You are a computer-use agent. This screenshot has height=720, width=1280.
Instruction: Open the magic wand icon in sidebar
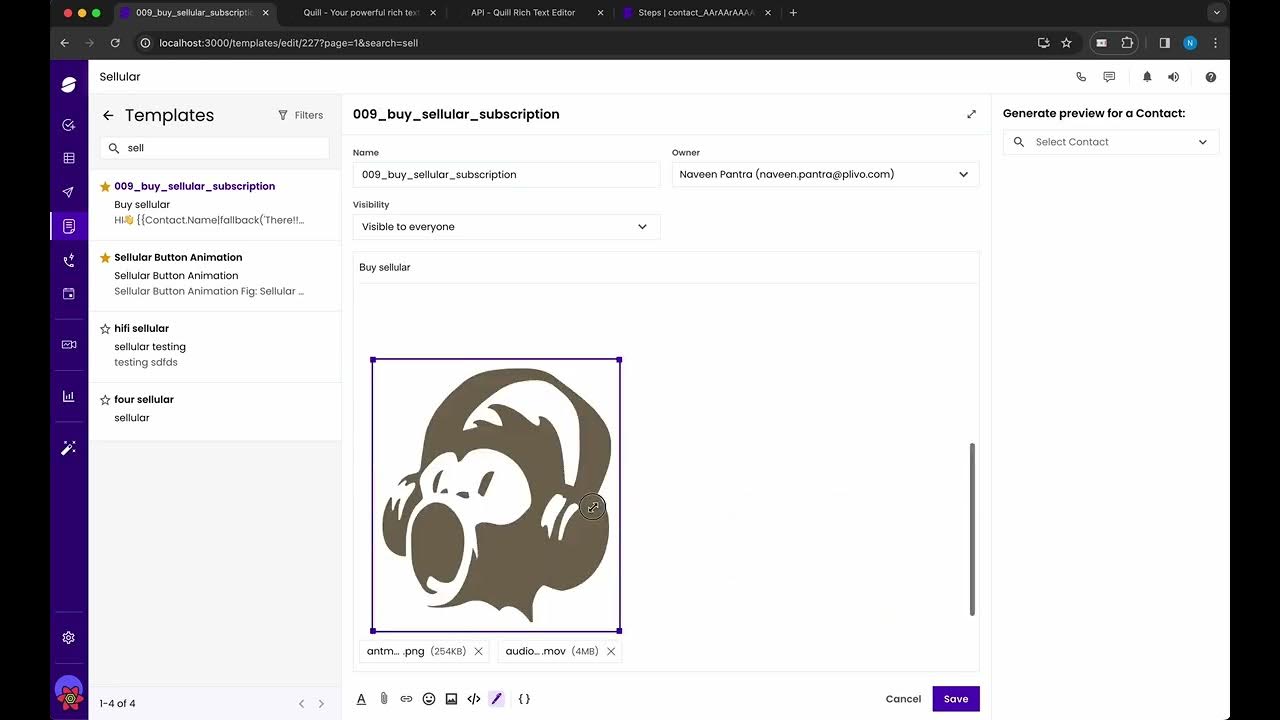(x=69, y=448)
